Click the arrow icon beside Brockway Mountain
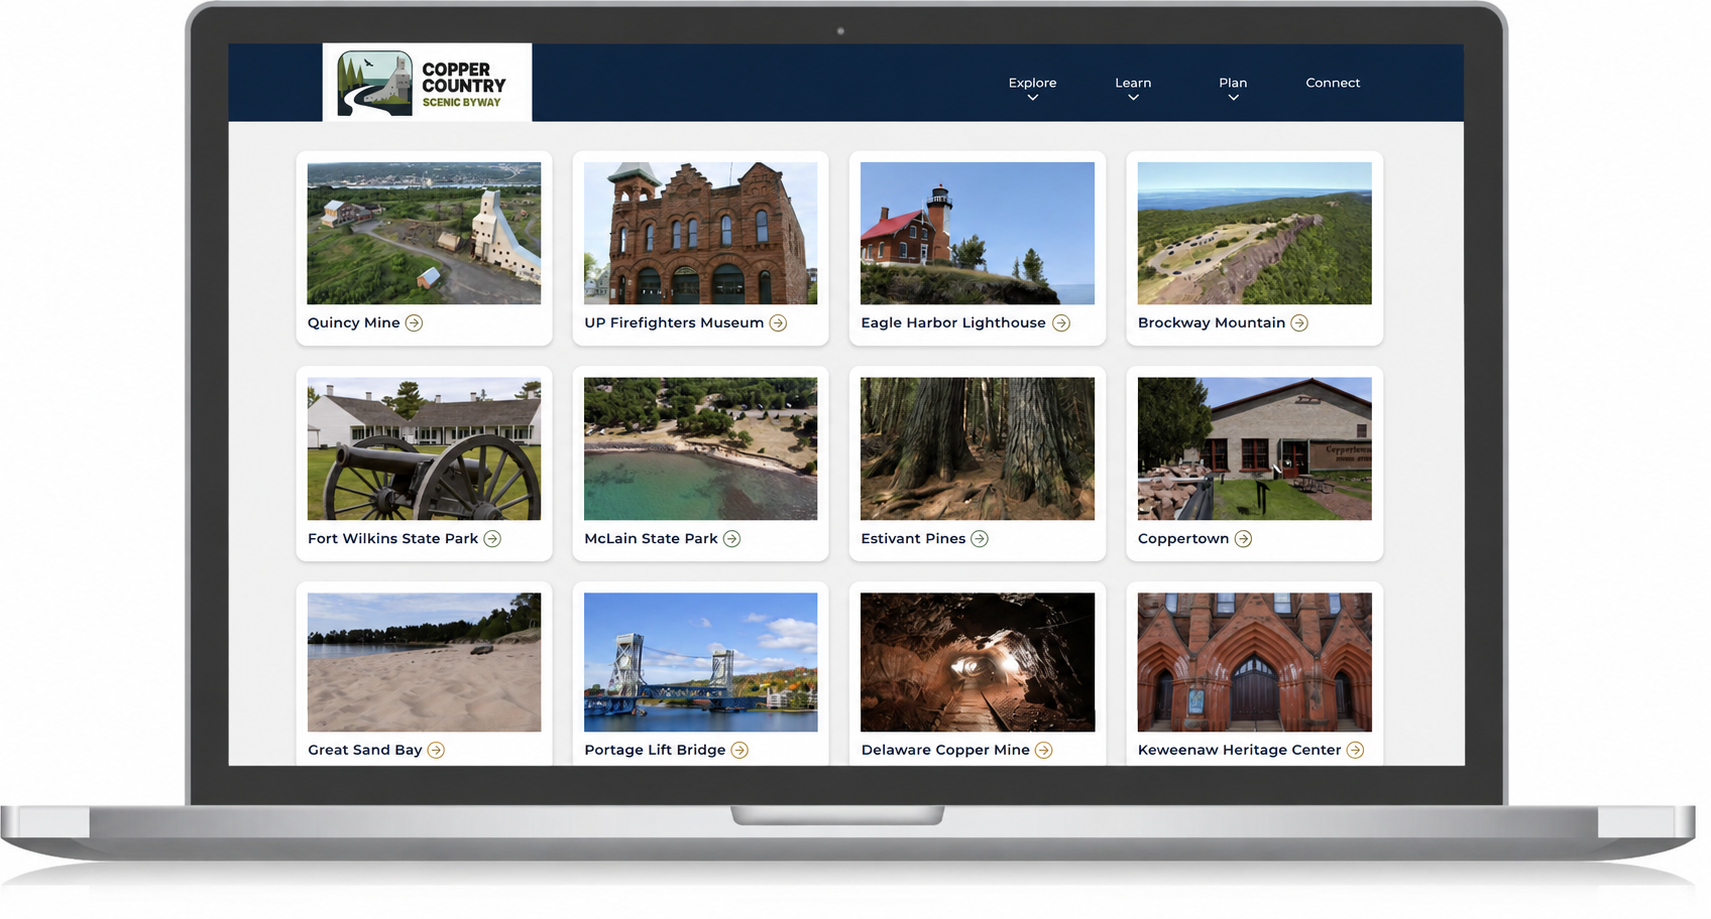 coord(1299,323)
